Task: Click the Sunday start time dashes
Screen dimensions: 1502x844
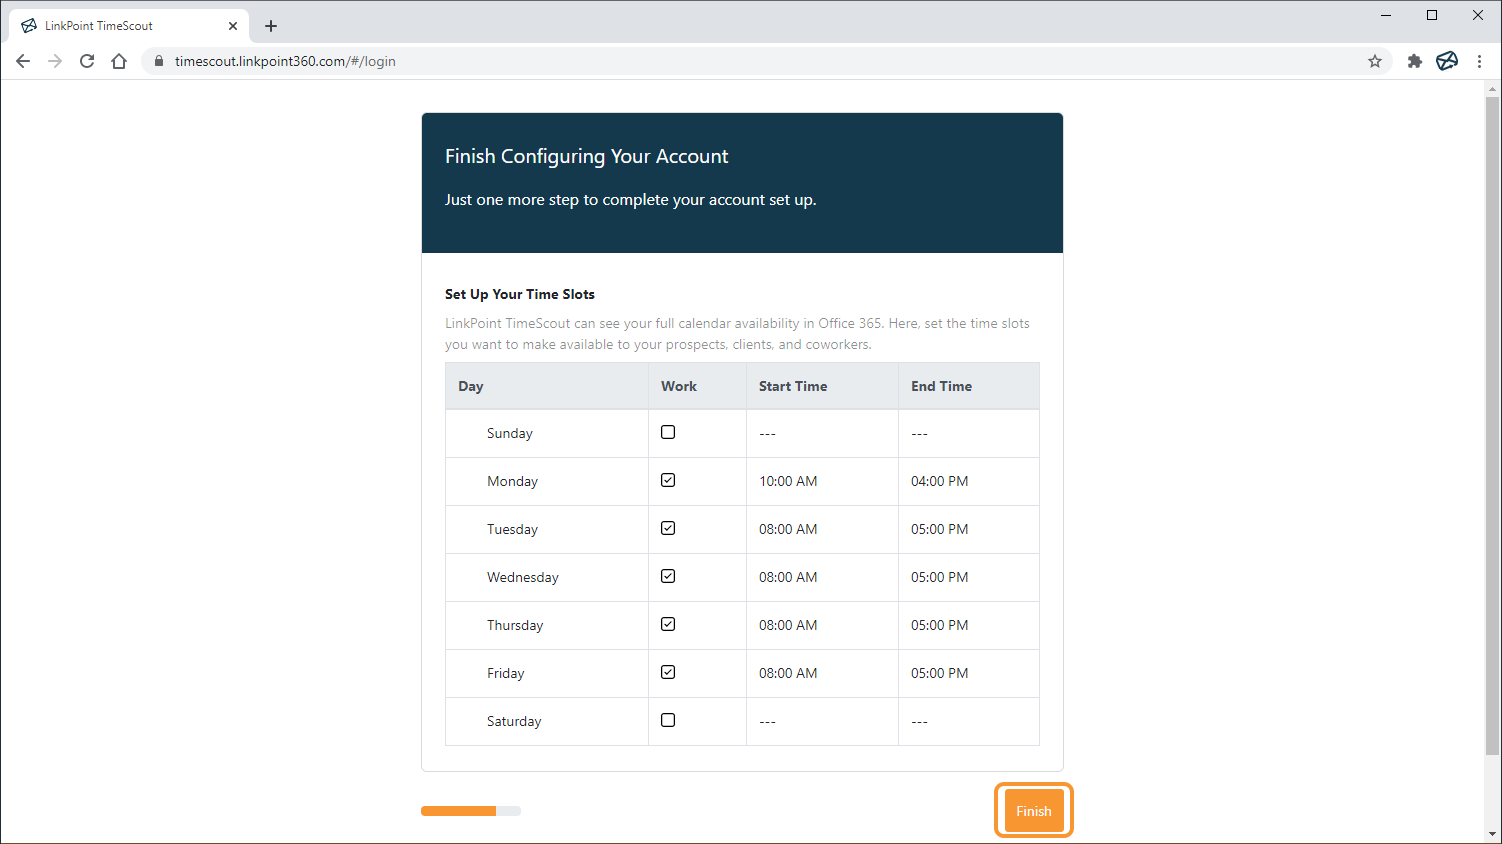Action: 768,434
